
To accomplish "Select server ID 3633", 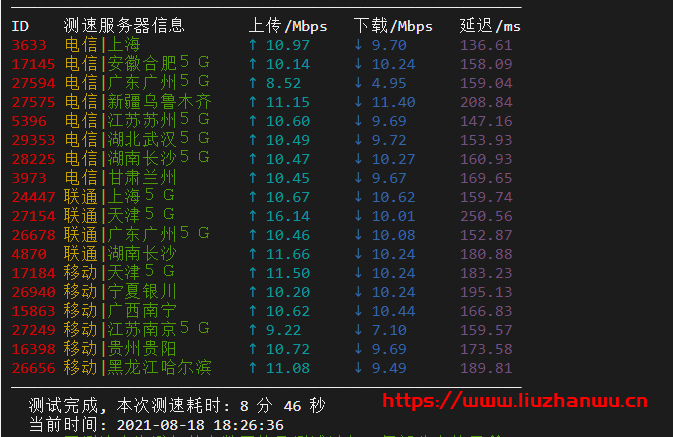I will [30, 45].
